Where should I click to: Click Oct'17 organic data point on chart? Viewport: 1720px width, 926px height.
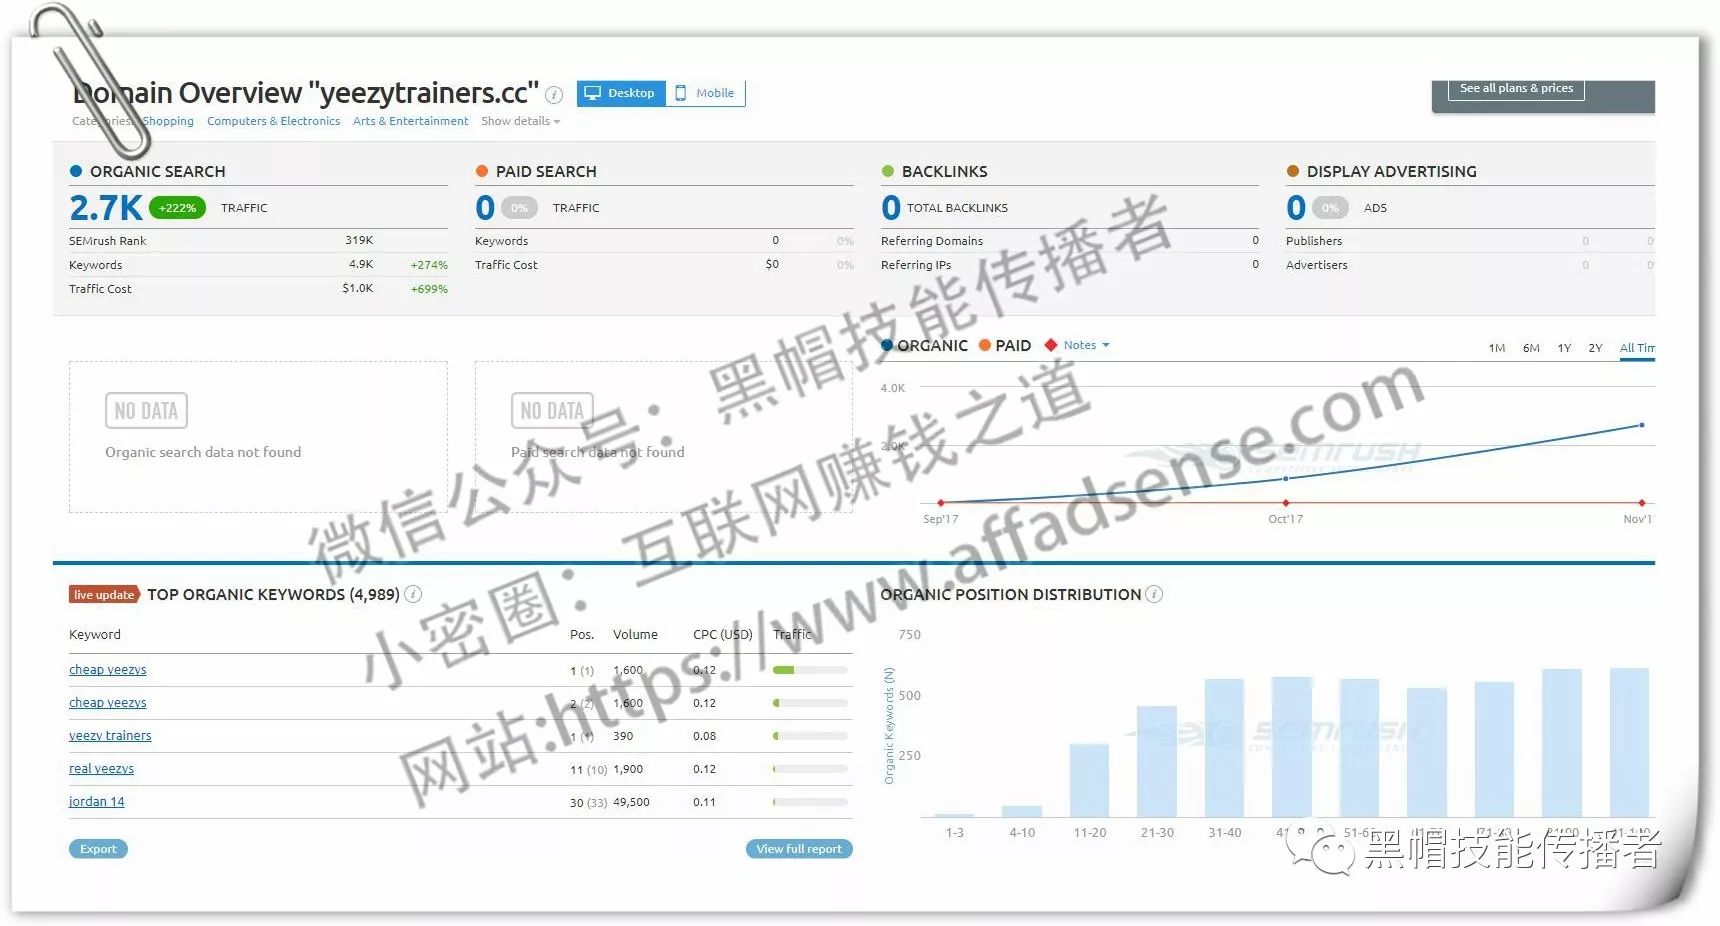click(x=1286, y=479)
